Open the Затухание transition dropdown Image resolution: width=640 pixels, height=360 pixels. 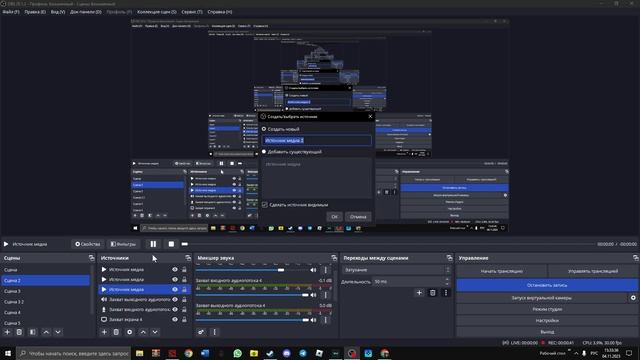396,270
